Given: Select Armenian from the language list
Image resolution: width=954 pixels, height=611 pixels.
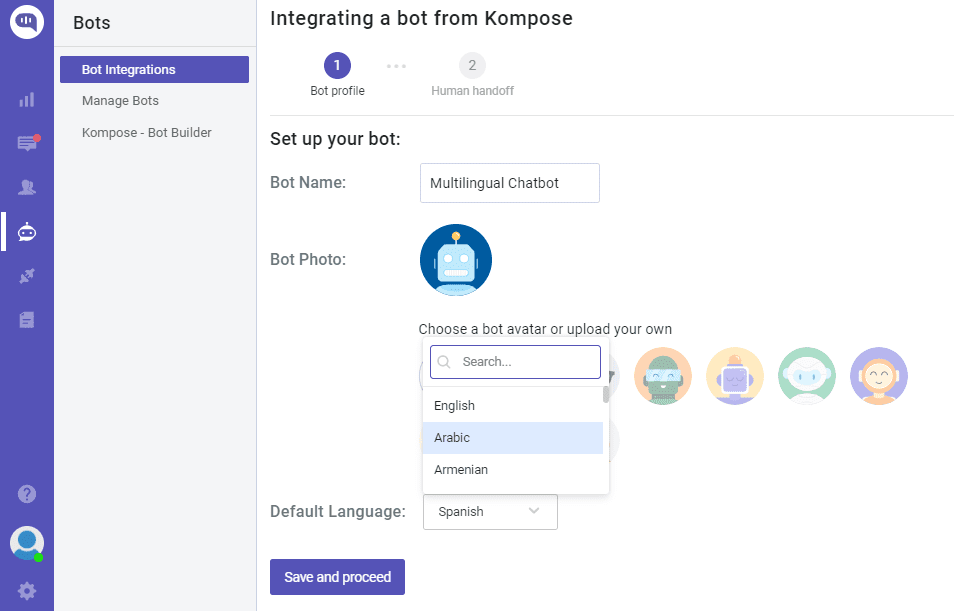Looking at the screenshot, I should (x=513, y=470).
